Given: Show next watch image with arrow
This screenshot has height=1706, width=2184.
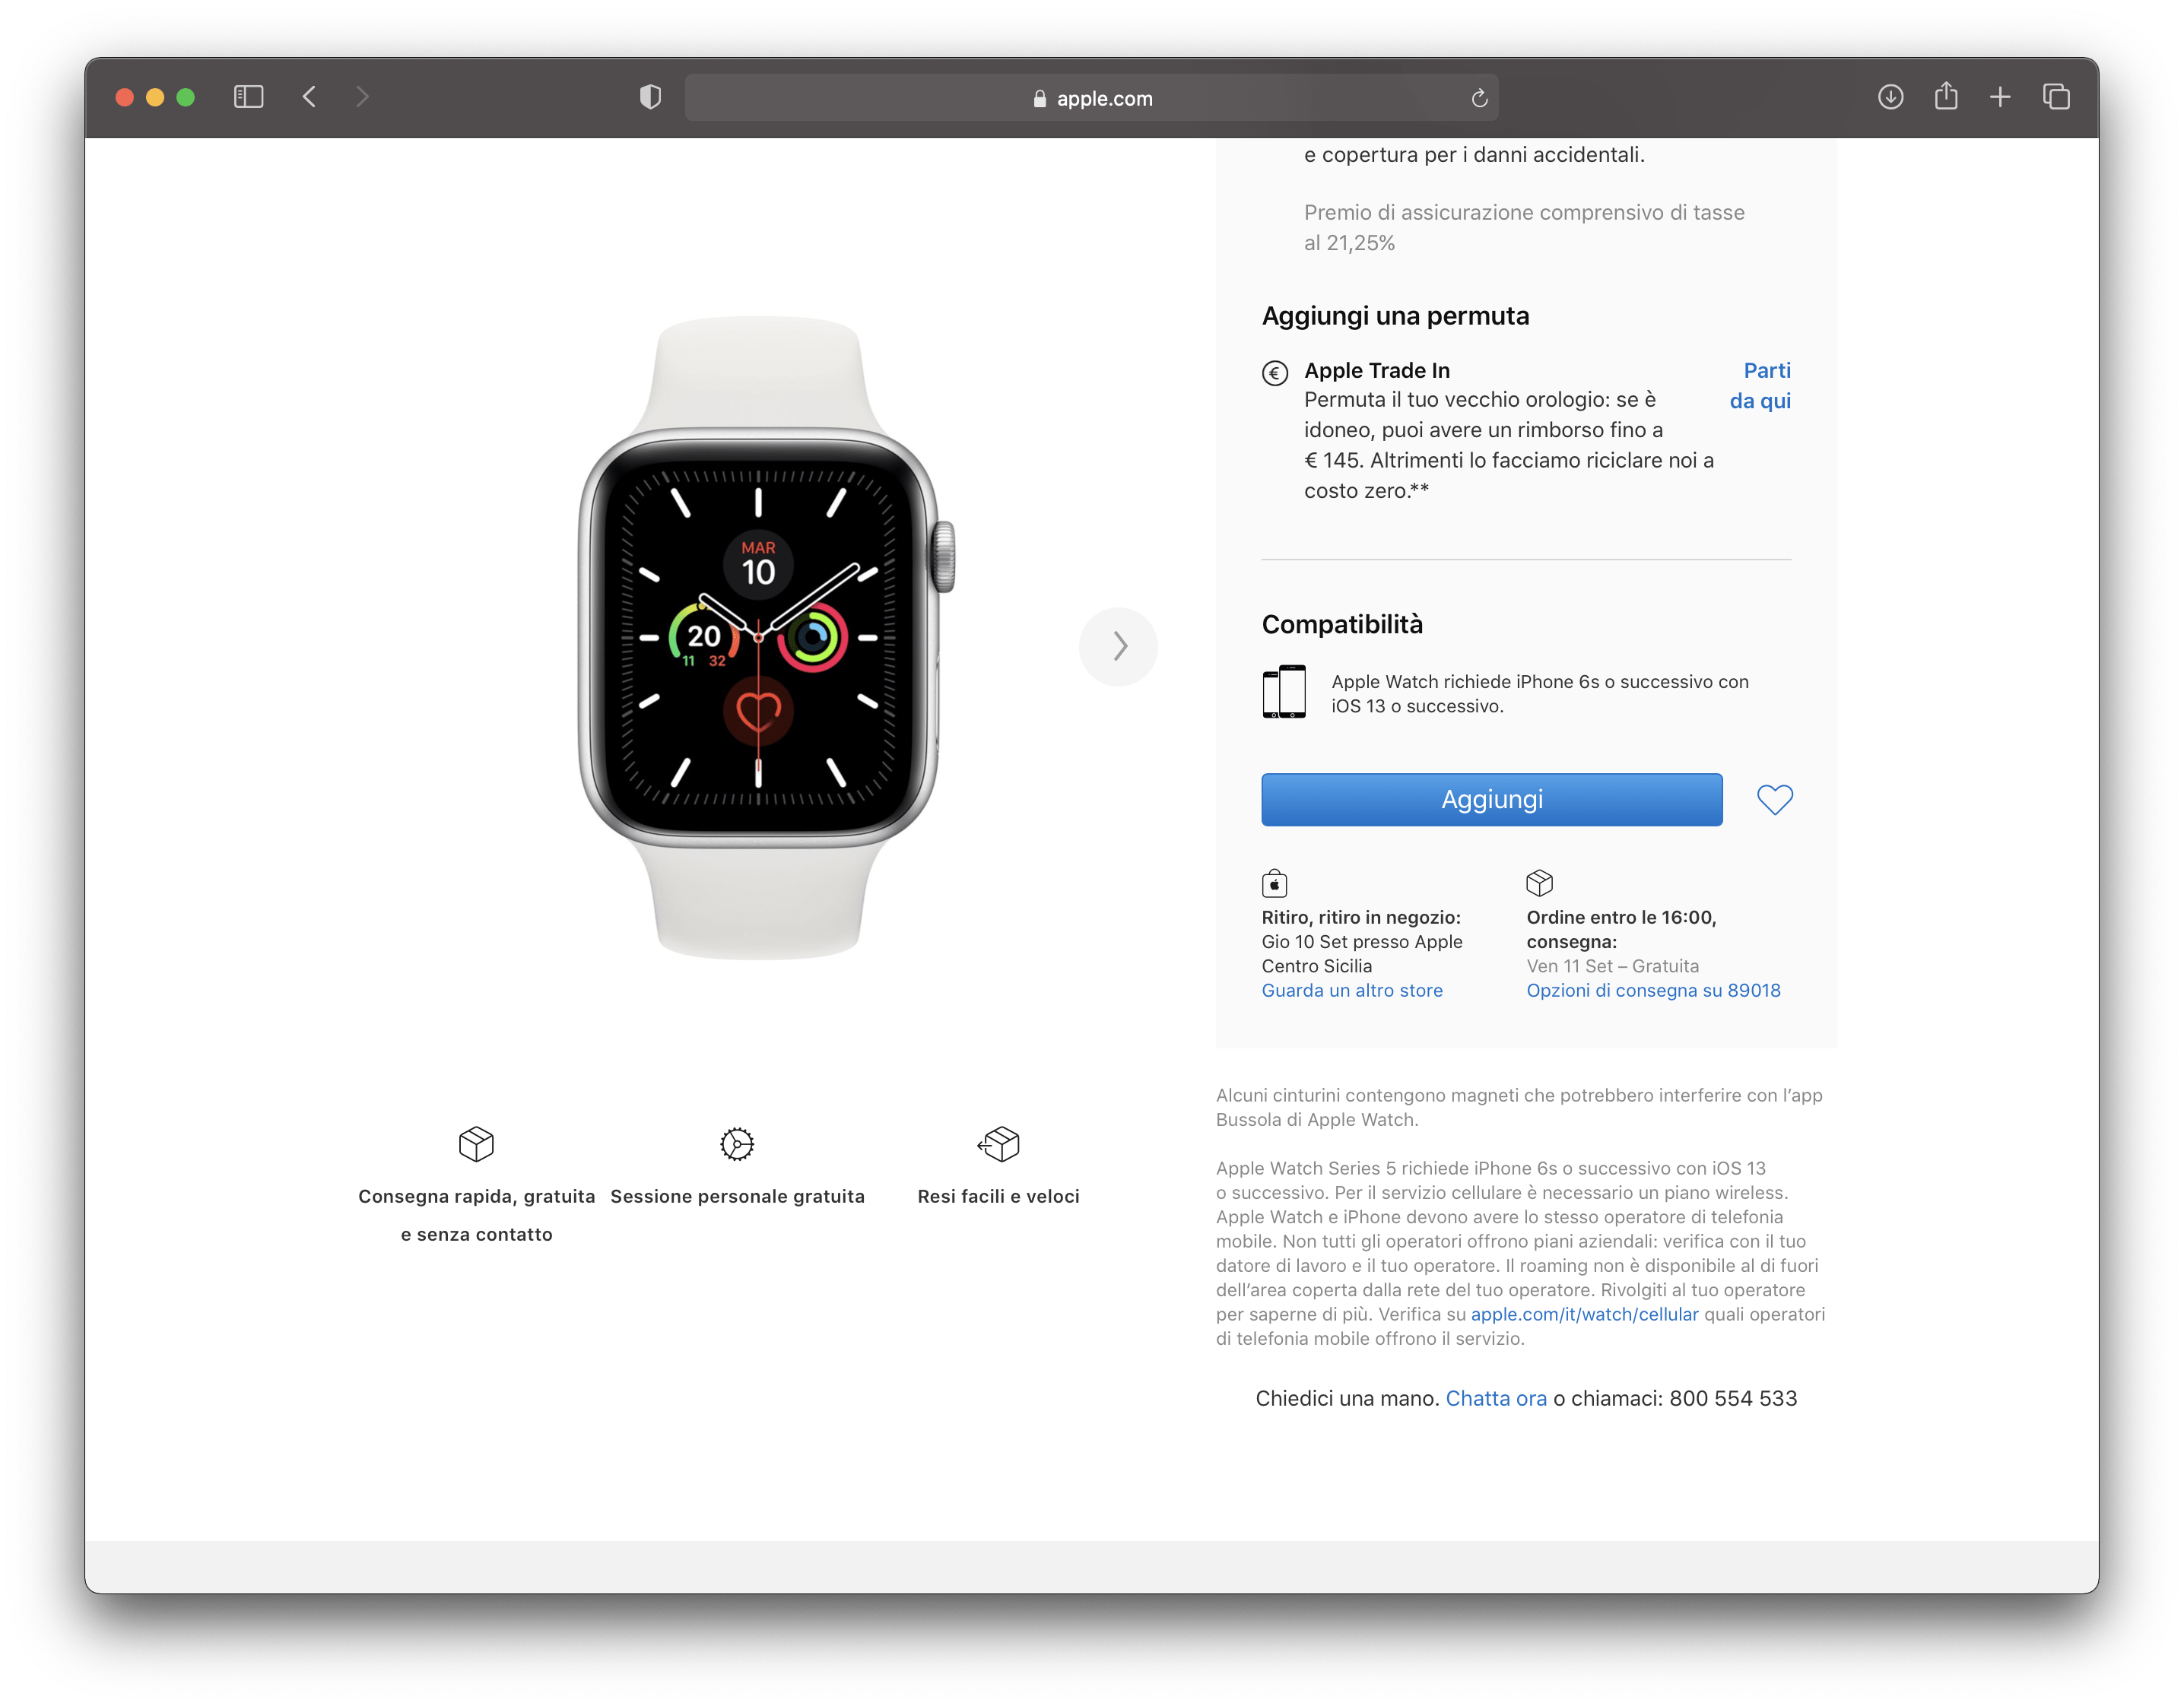Looking at the screenshot, I should tap(1119, 646).
